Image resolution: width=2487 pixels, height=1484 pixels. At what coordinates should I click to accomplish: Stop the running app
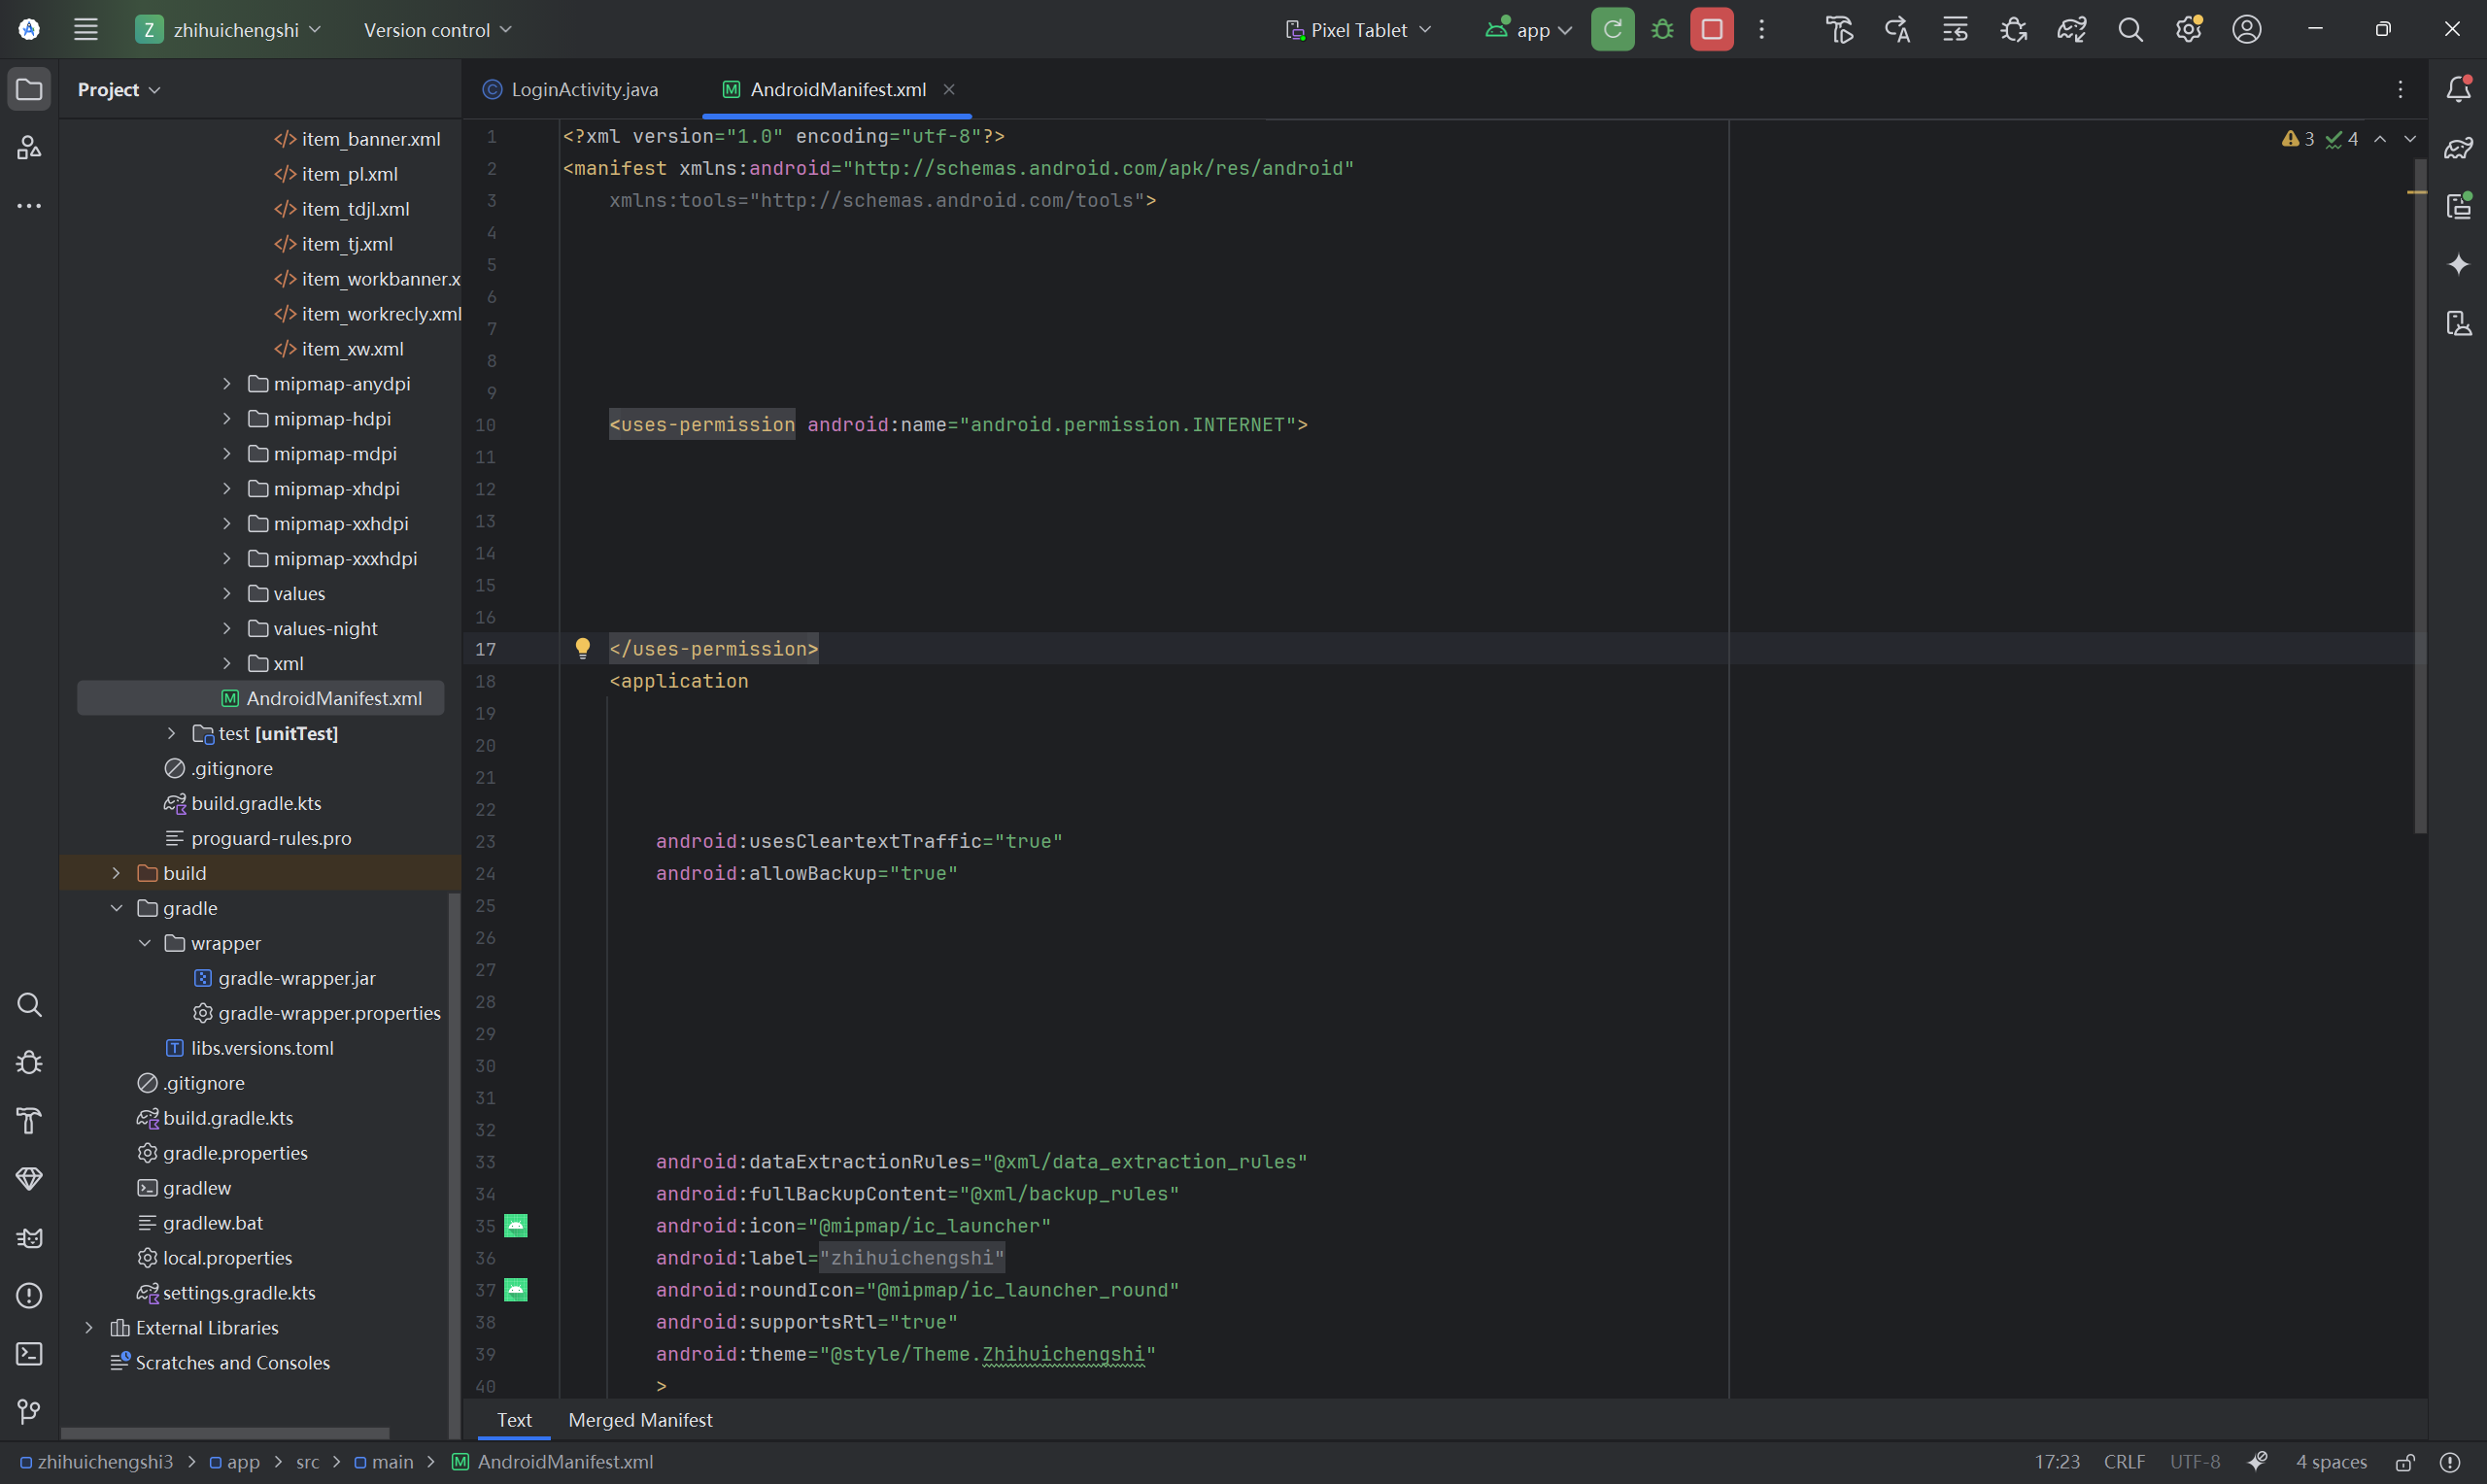coord(1711,30)
